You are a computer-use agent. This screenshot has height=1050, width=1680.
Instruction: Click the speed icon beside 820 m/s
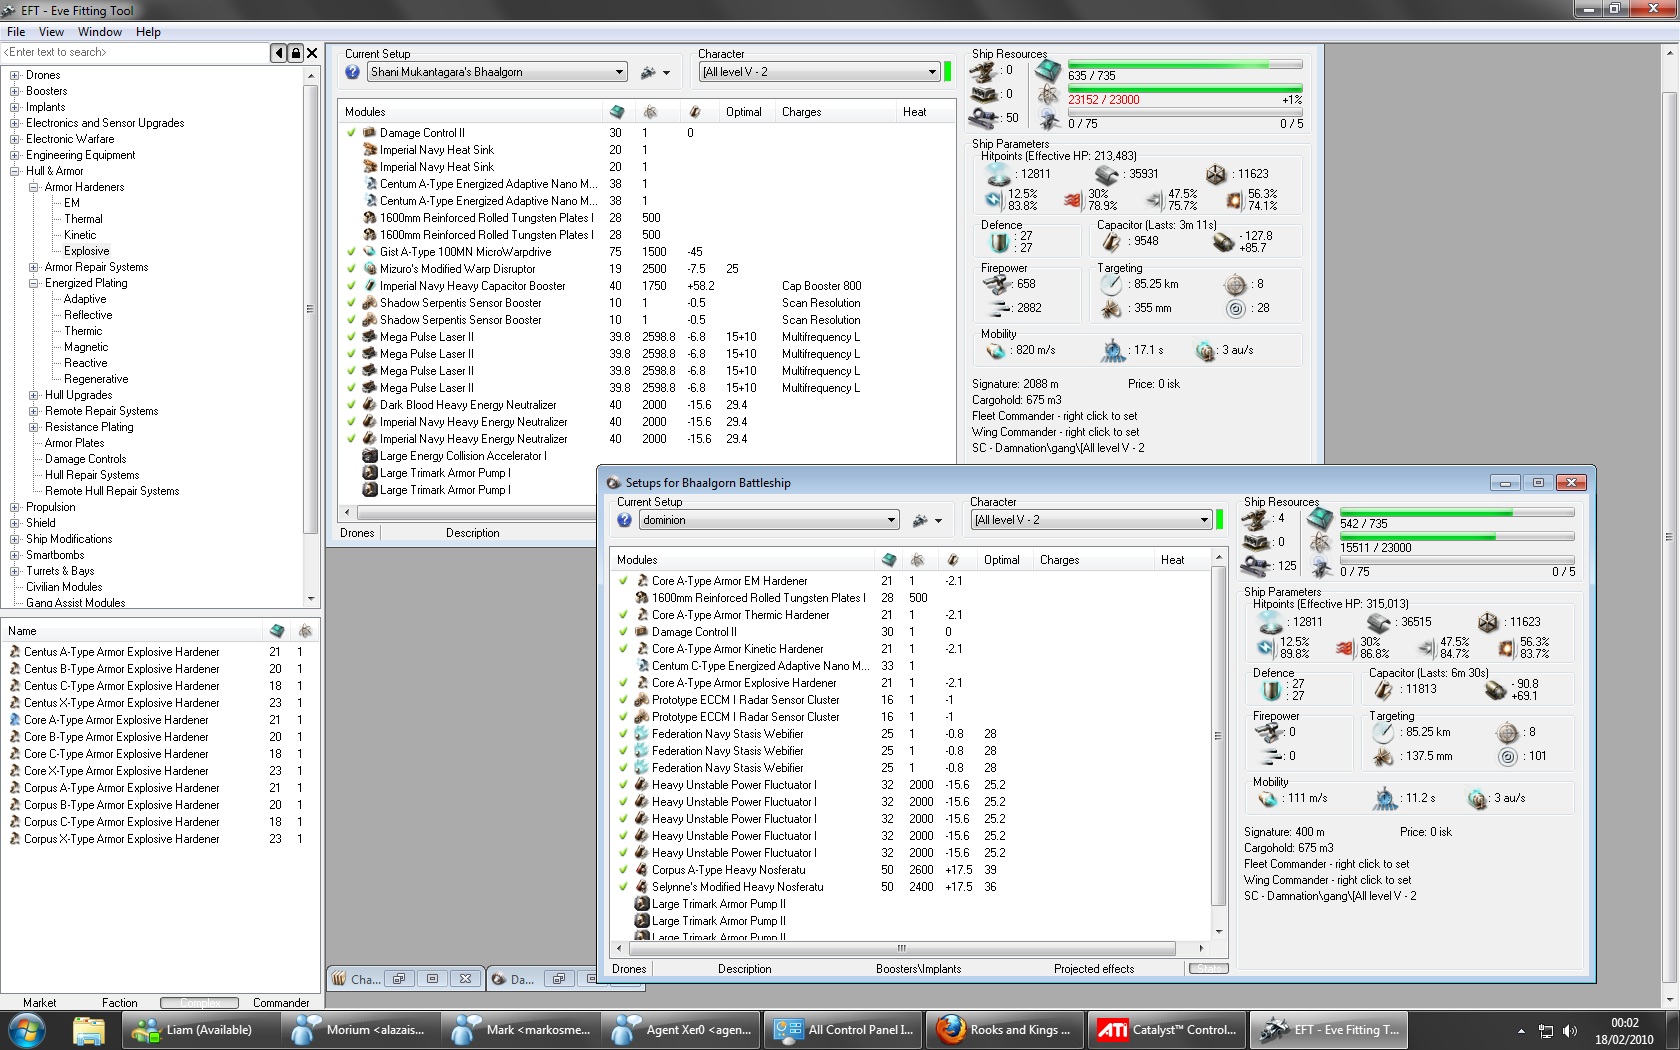[x=995, y=351]
